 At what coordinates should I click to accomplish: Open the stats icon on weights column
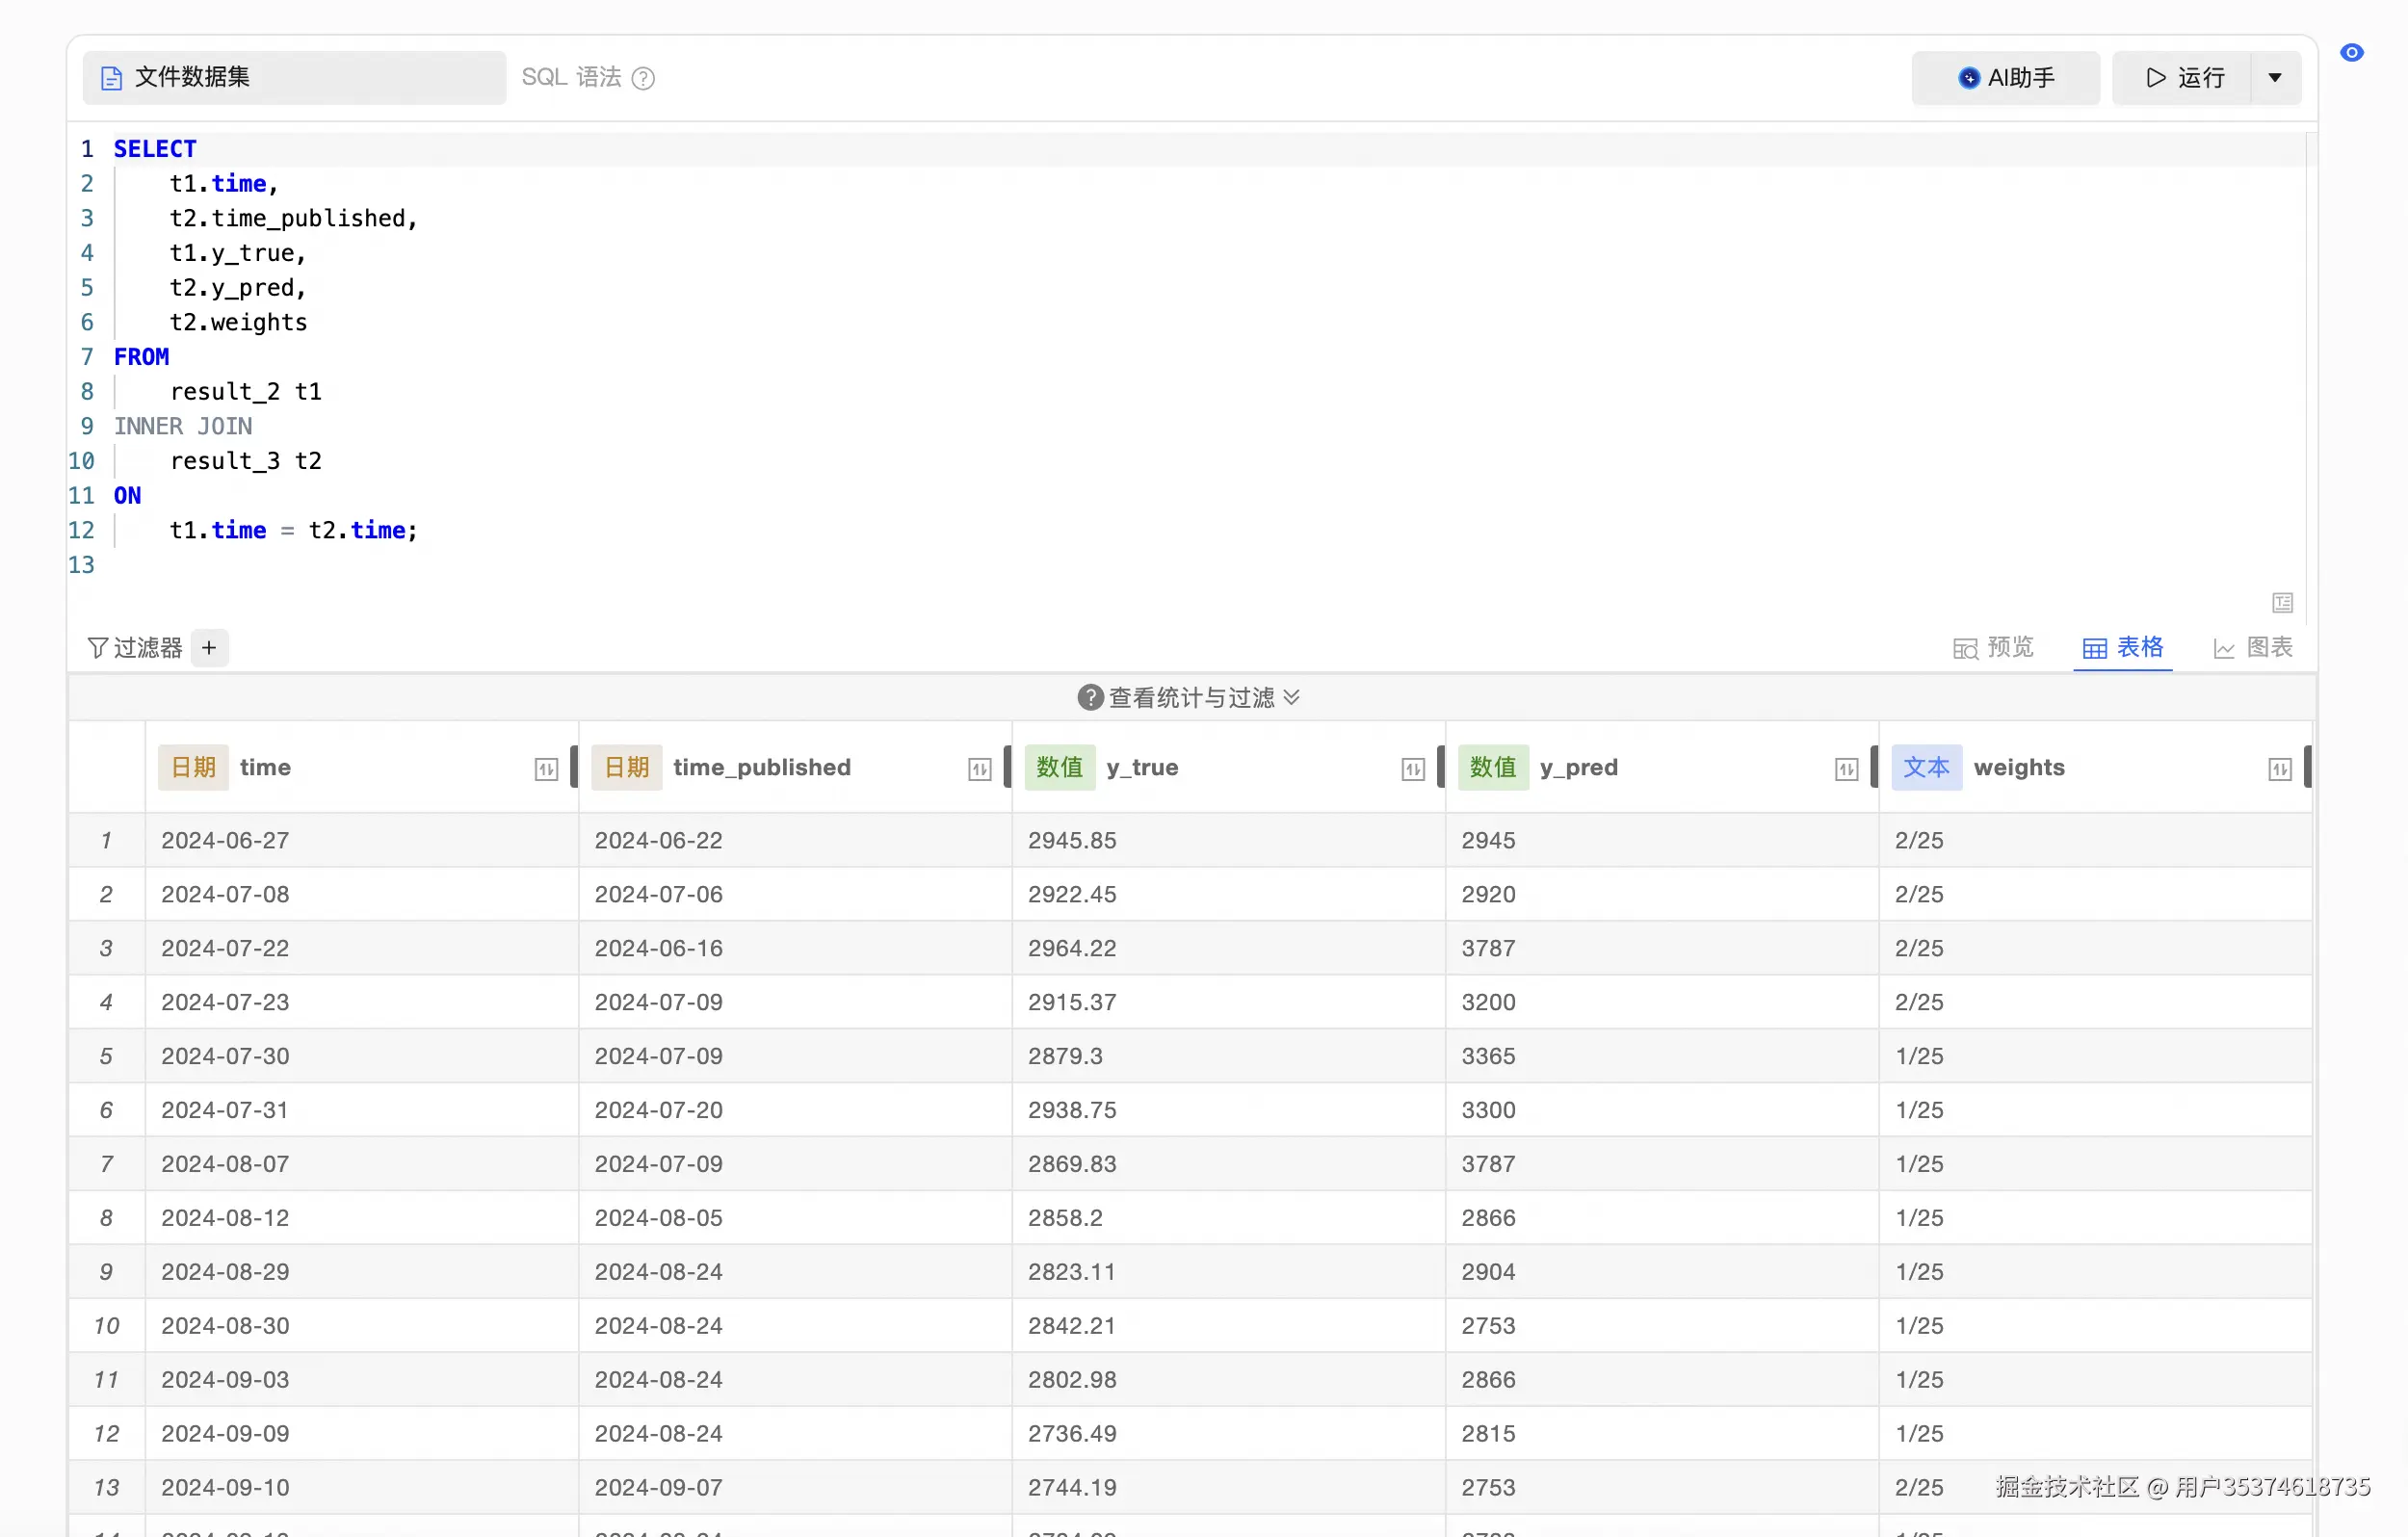tap(2279, 769)
